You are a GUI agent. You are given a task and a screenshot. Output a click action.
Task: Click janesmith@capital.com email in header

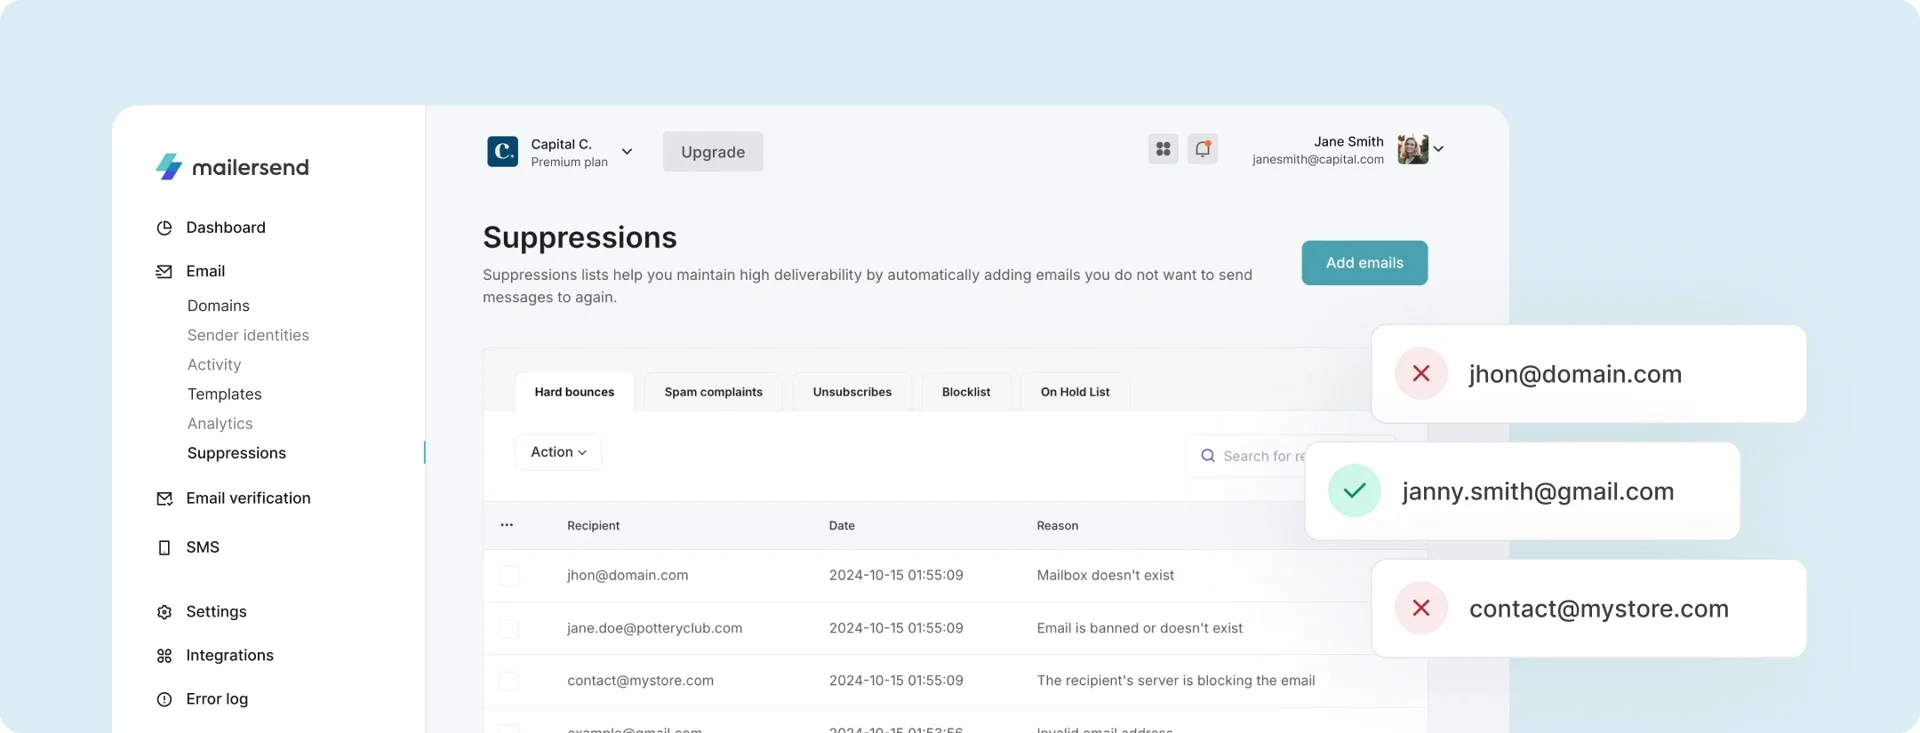[1318, 160]
